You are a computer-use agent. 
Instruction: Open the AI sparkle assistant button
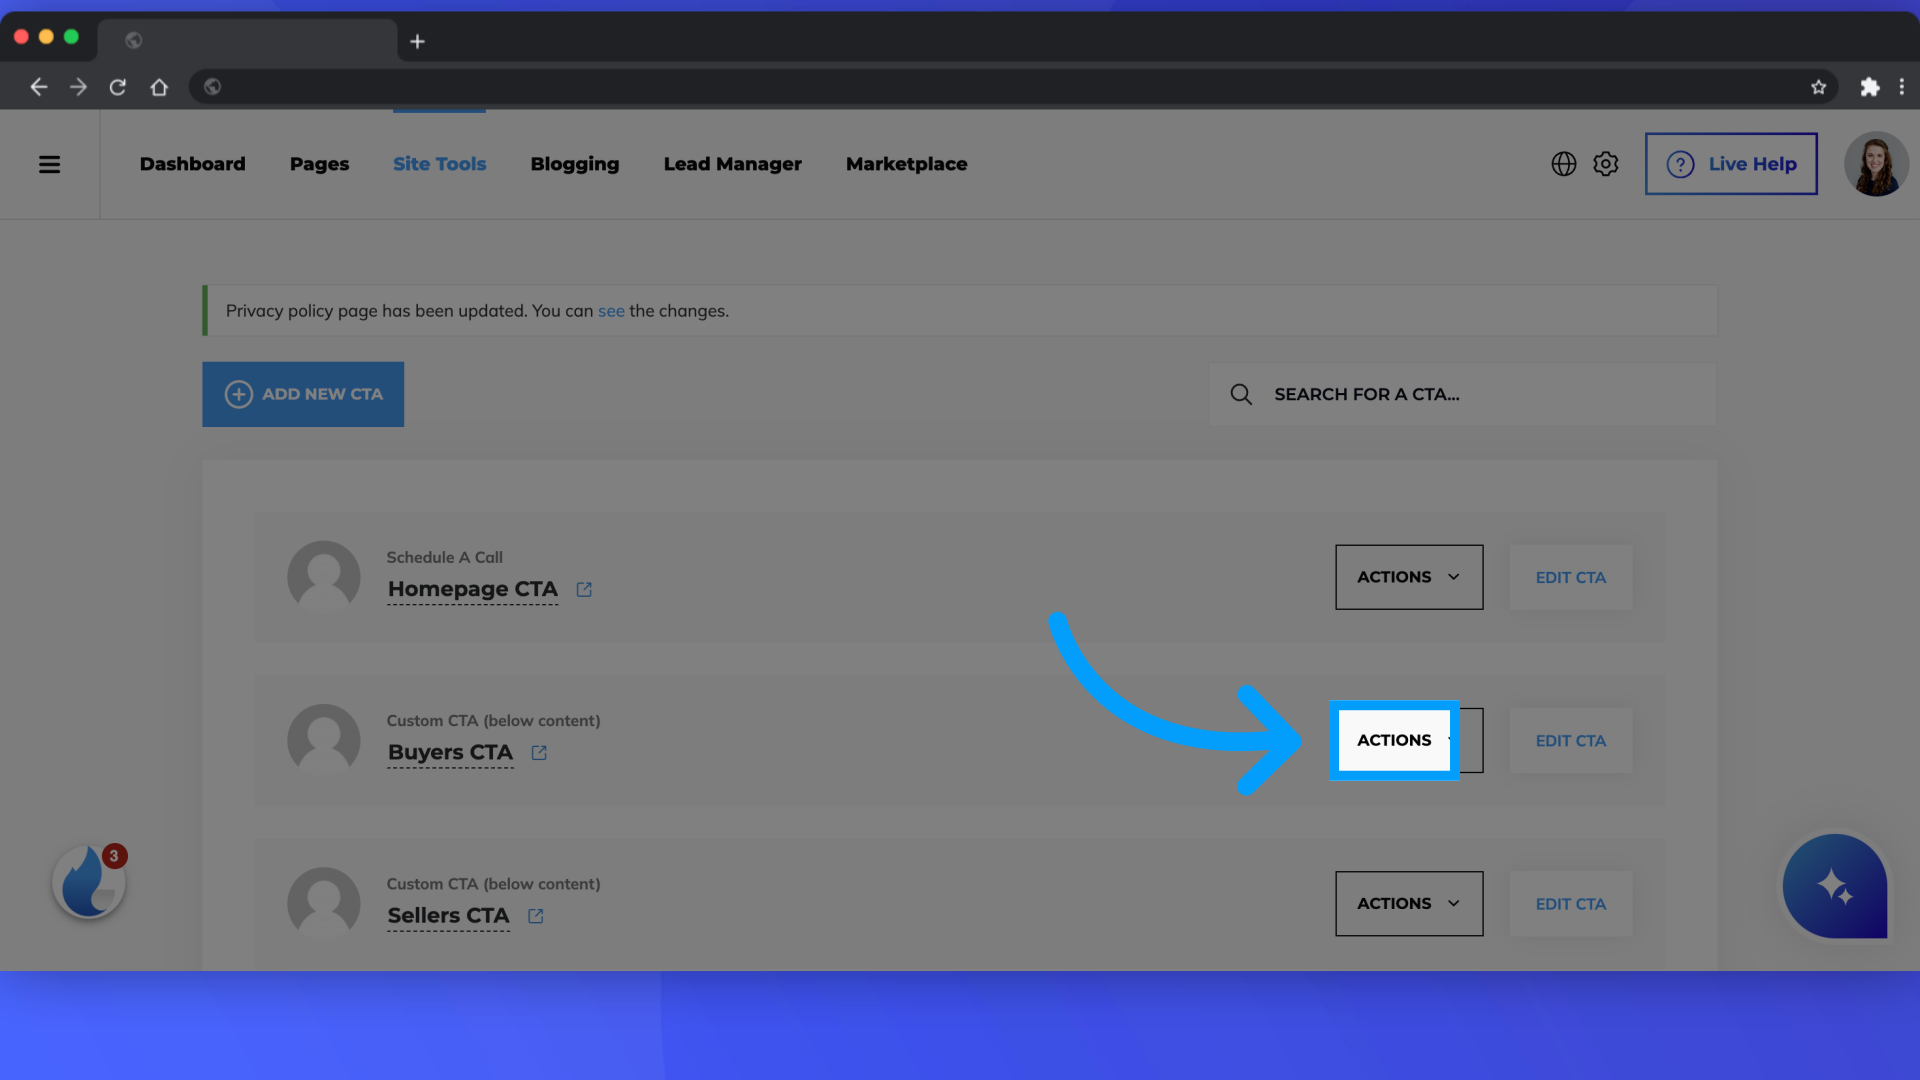pos(1835,886)
